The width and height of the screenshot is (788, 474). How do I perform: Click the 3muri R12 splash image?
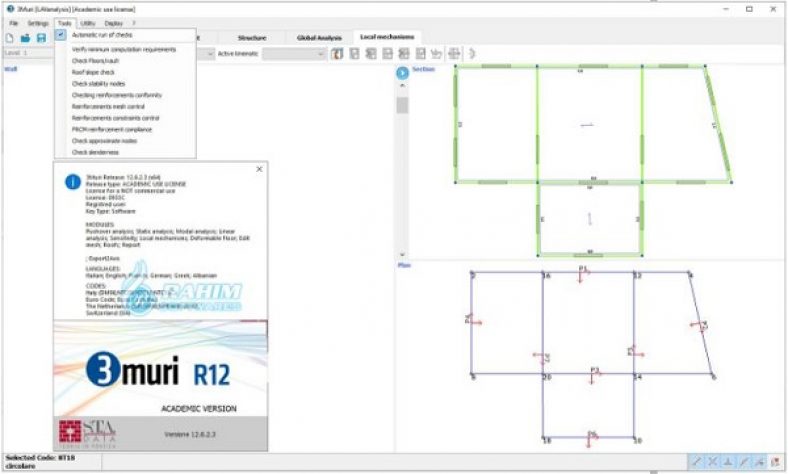(160, 369)
